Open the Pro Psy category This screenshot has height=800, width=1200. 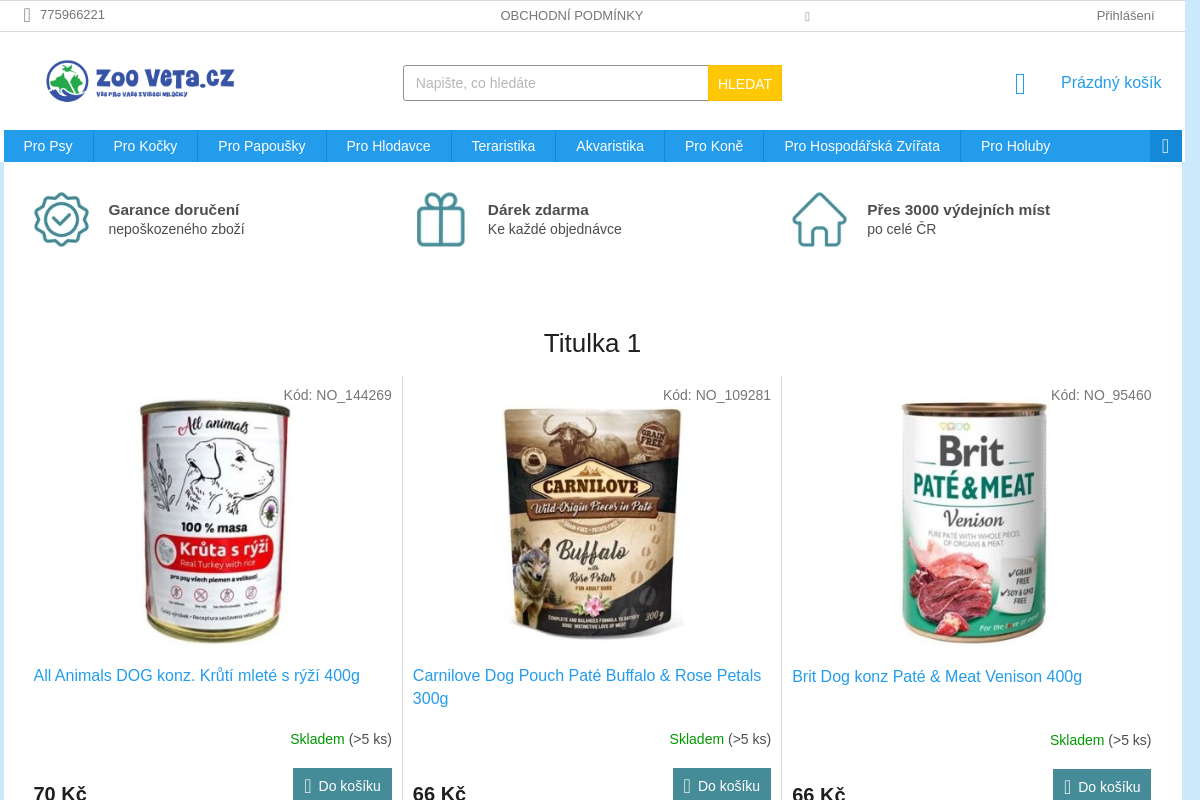click(48, 146)
